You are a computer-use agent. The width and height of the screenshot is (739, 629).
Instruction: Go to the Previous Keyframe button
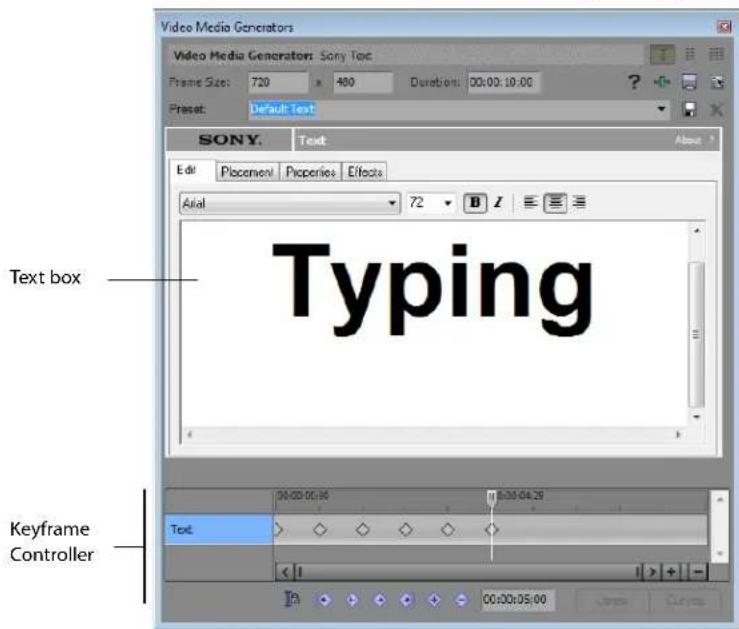(x=352, y=600)
